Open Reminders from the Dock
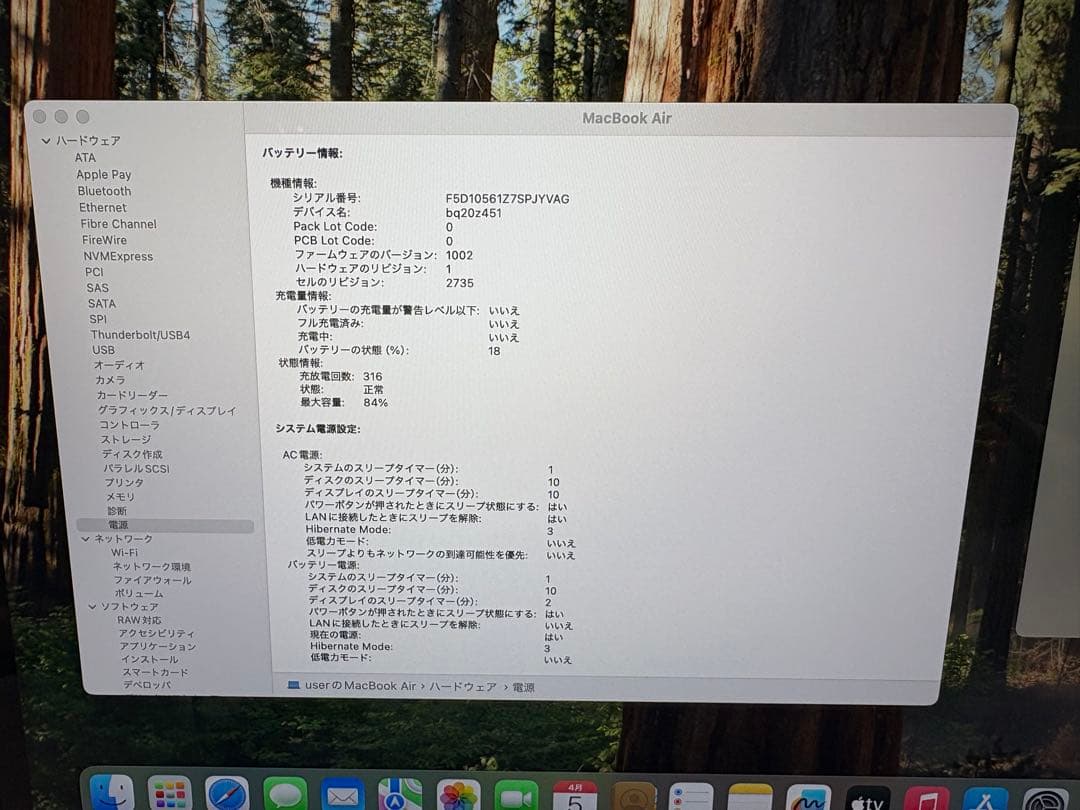Viewport: 1080px width, 810px height. point(692,798)
